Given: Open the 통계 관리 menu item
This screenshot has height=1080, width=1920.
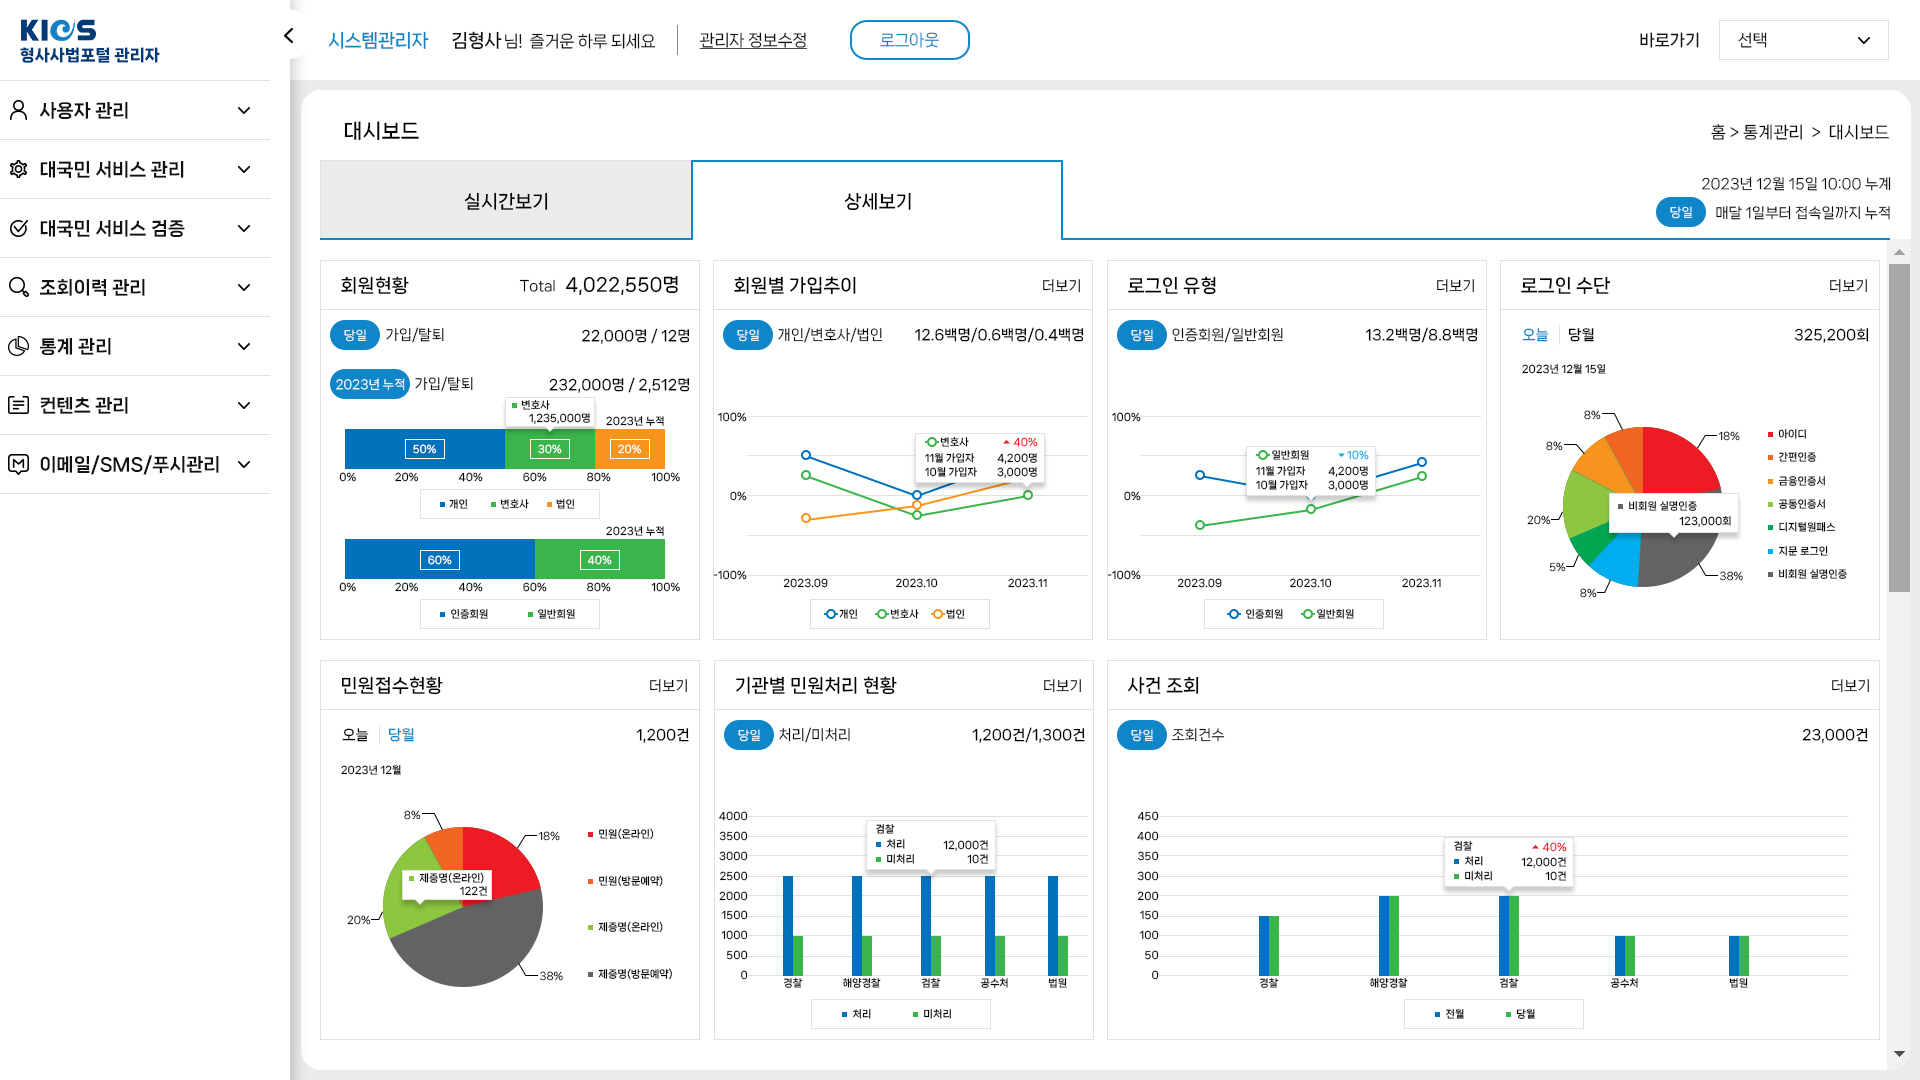Looking at the screenshot, I should click(x=135, y=346).
